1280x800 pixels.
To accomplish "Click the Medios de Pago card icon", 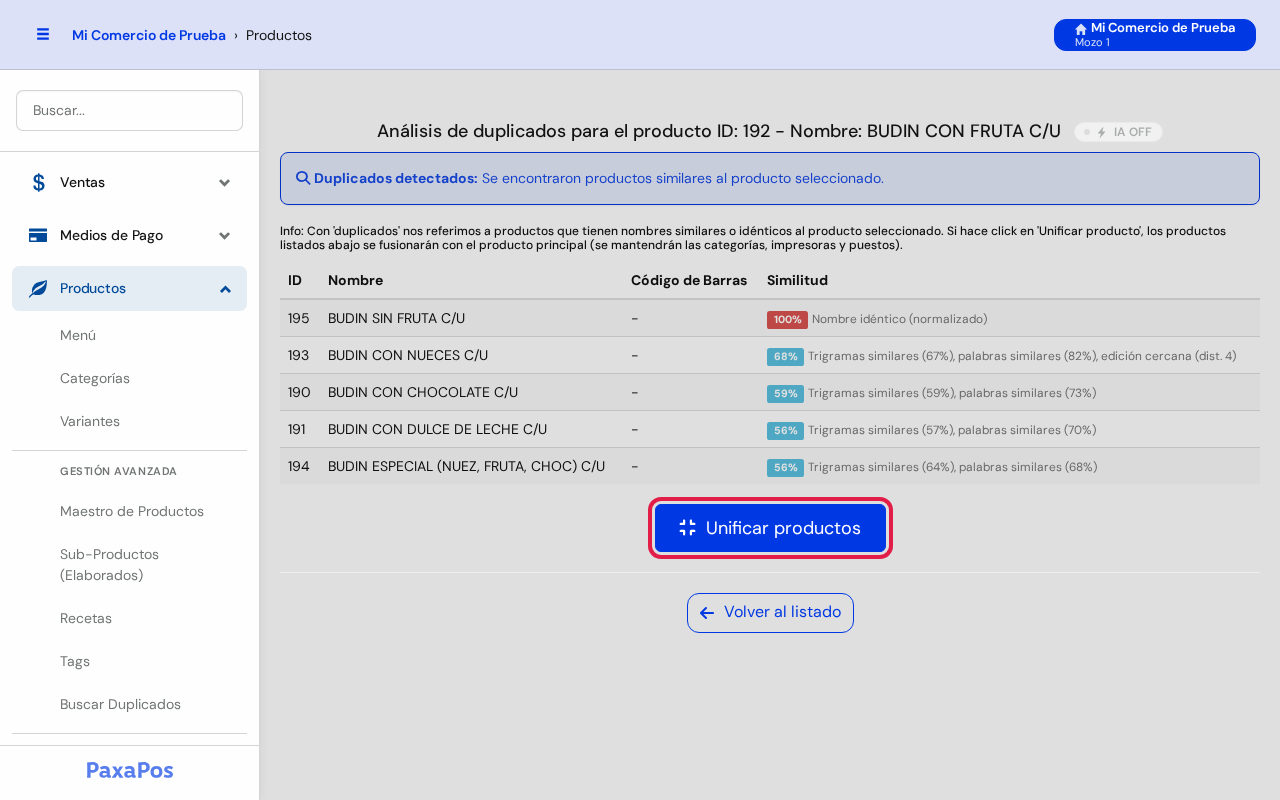I will [x=38, y=235].
